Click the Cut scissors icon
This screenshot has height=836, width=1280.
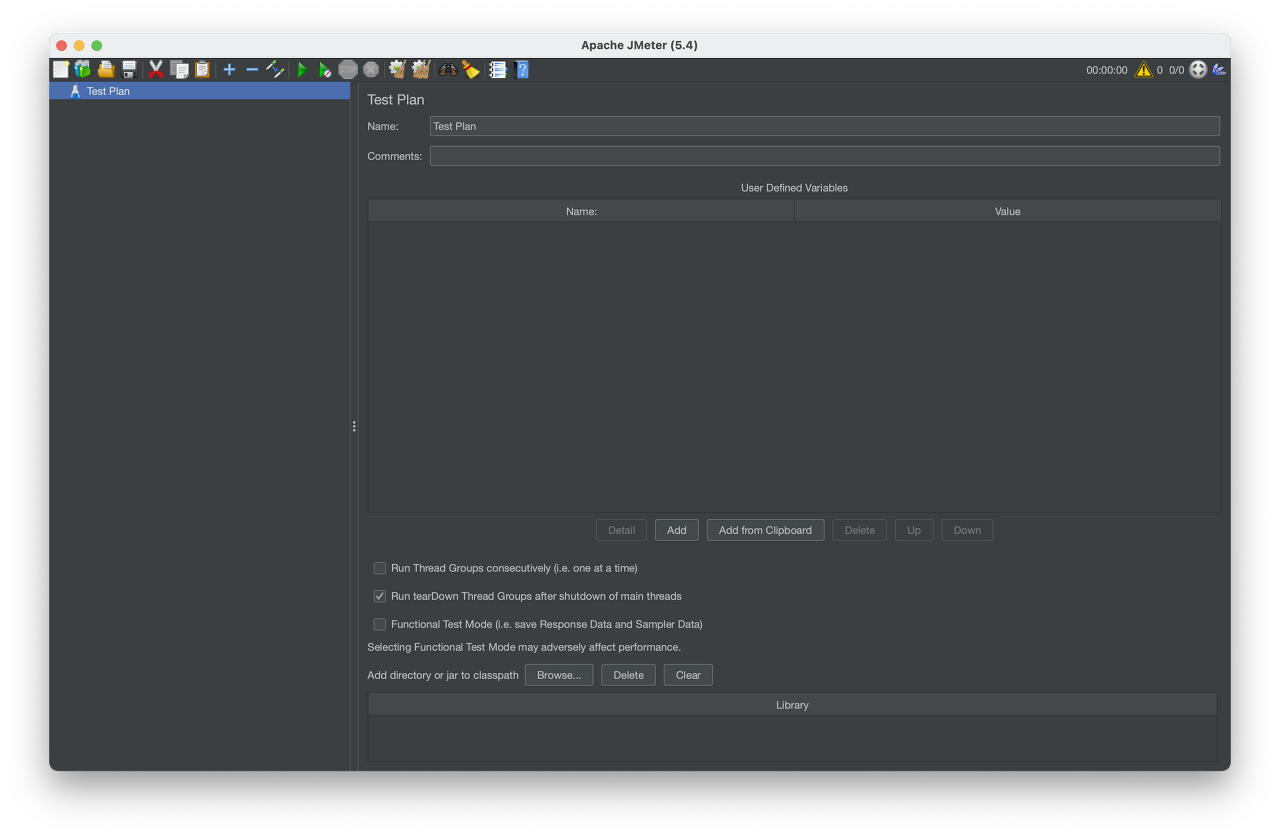coord(156,70)
